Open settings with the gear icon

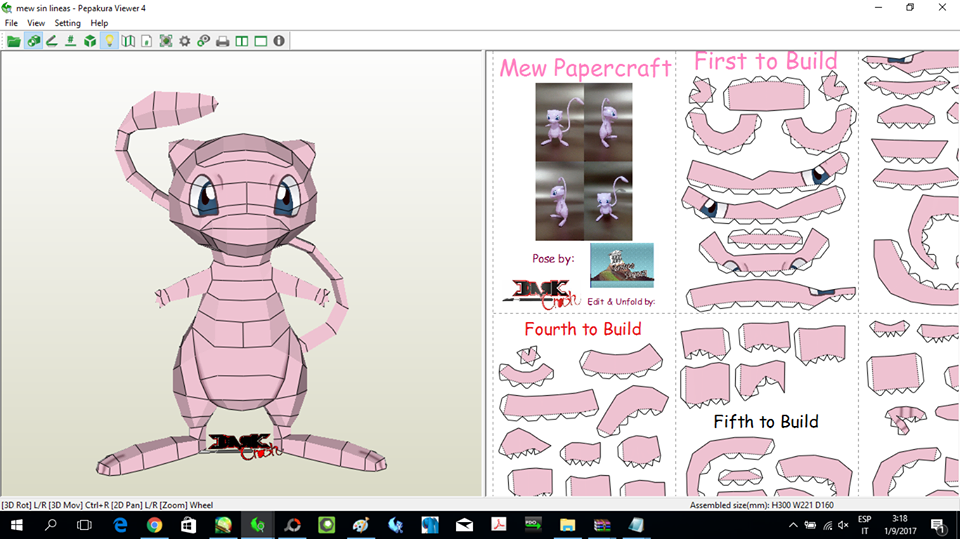click(x=184, y=41)
